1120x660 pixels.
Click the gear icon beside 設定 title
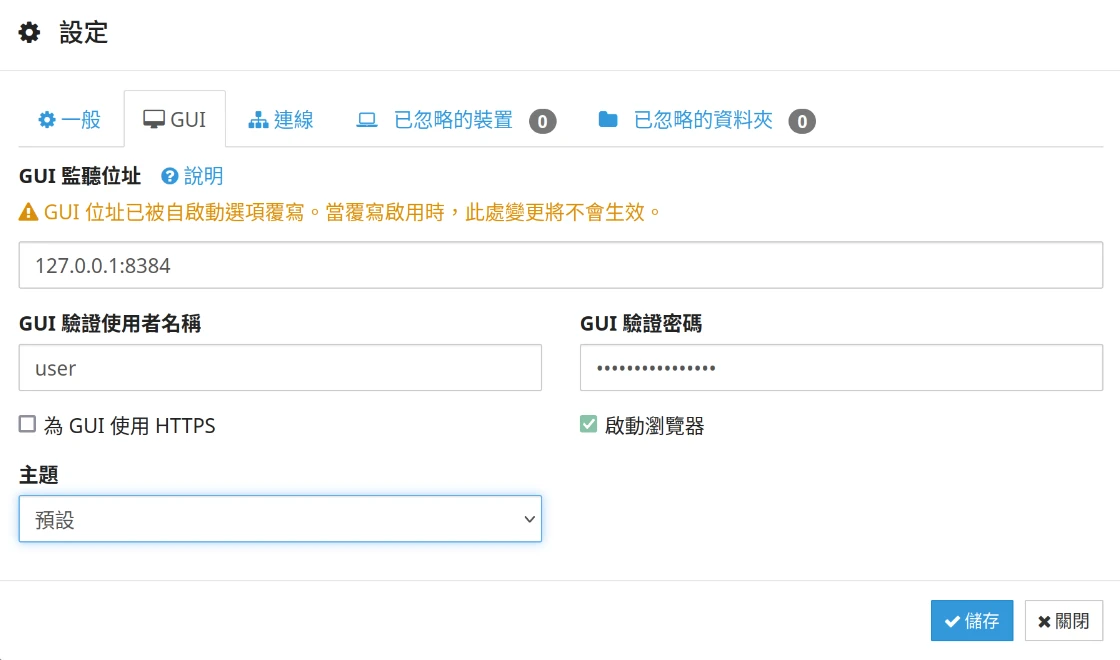(x=30, y=33)
